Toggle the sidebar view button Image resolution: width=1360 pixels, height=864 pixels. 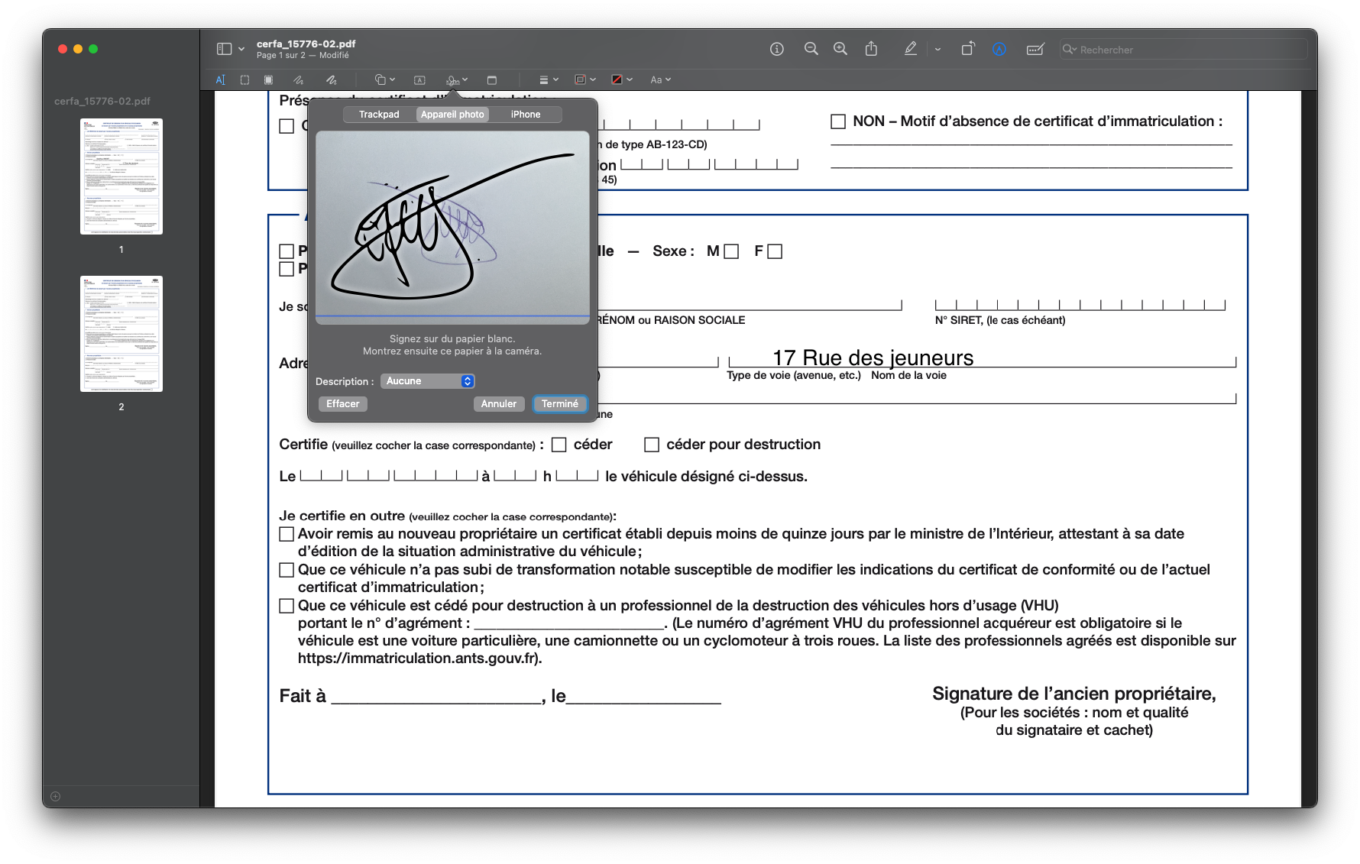[224, 49]
